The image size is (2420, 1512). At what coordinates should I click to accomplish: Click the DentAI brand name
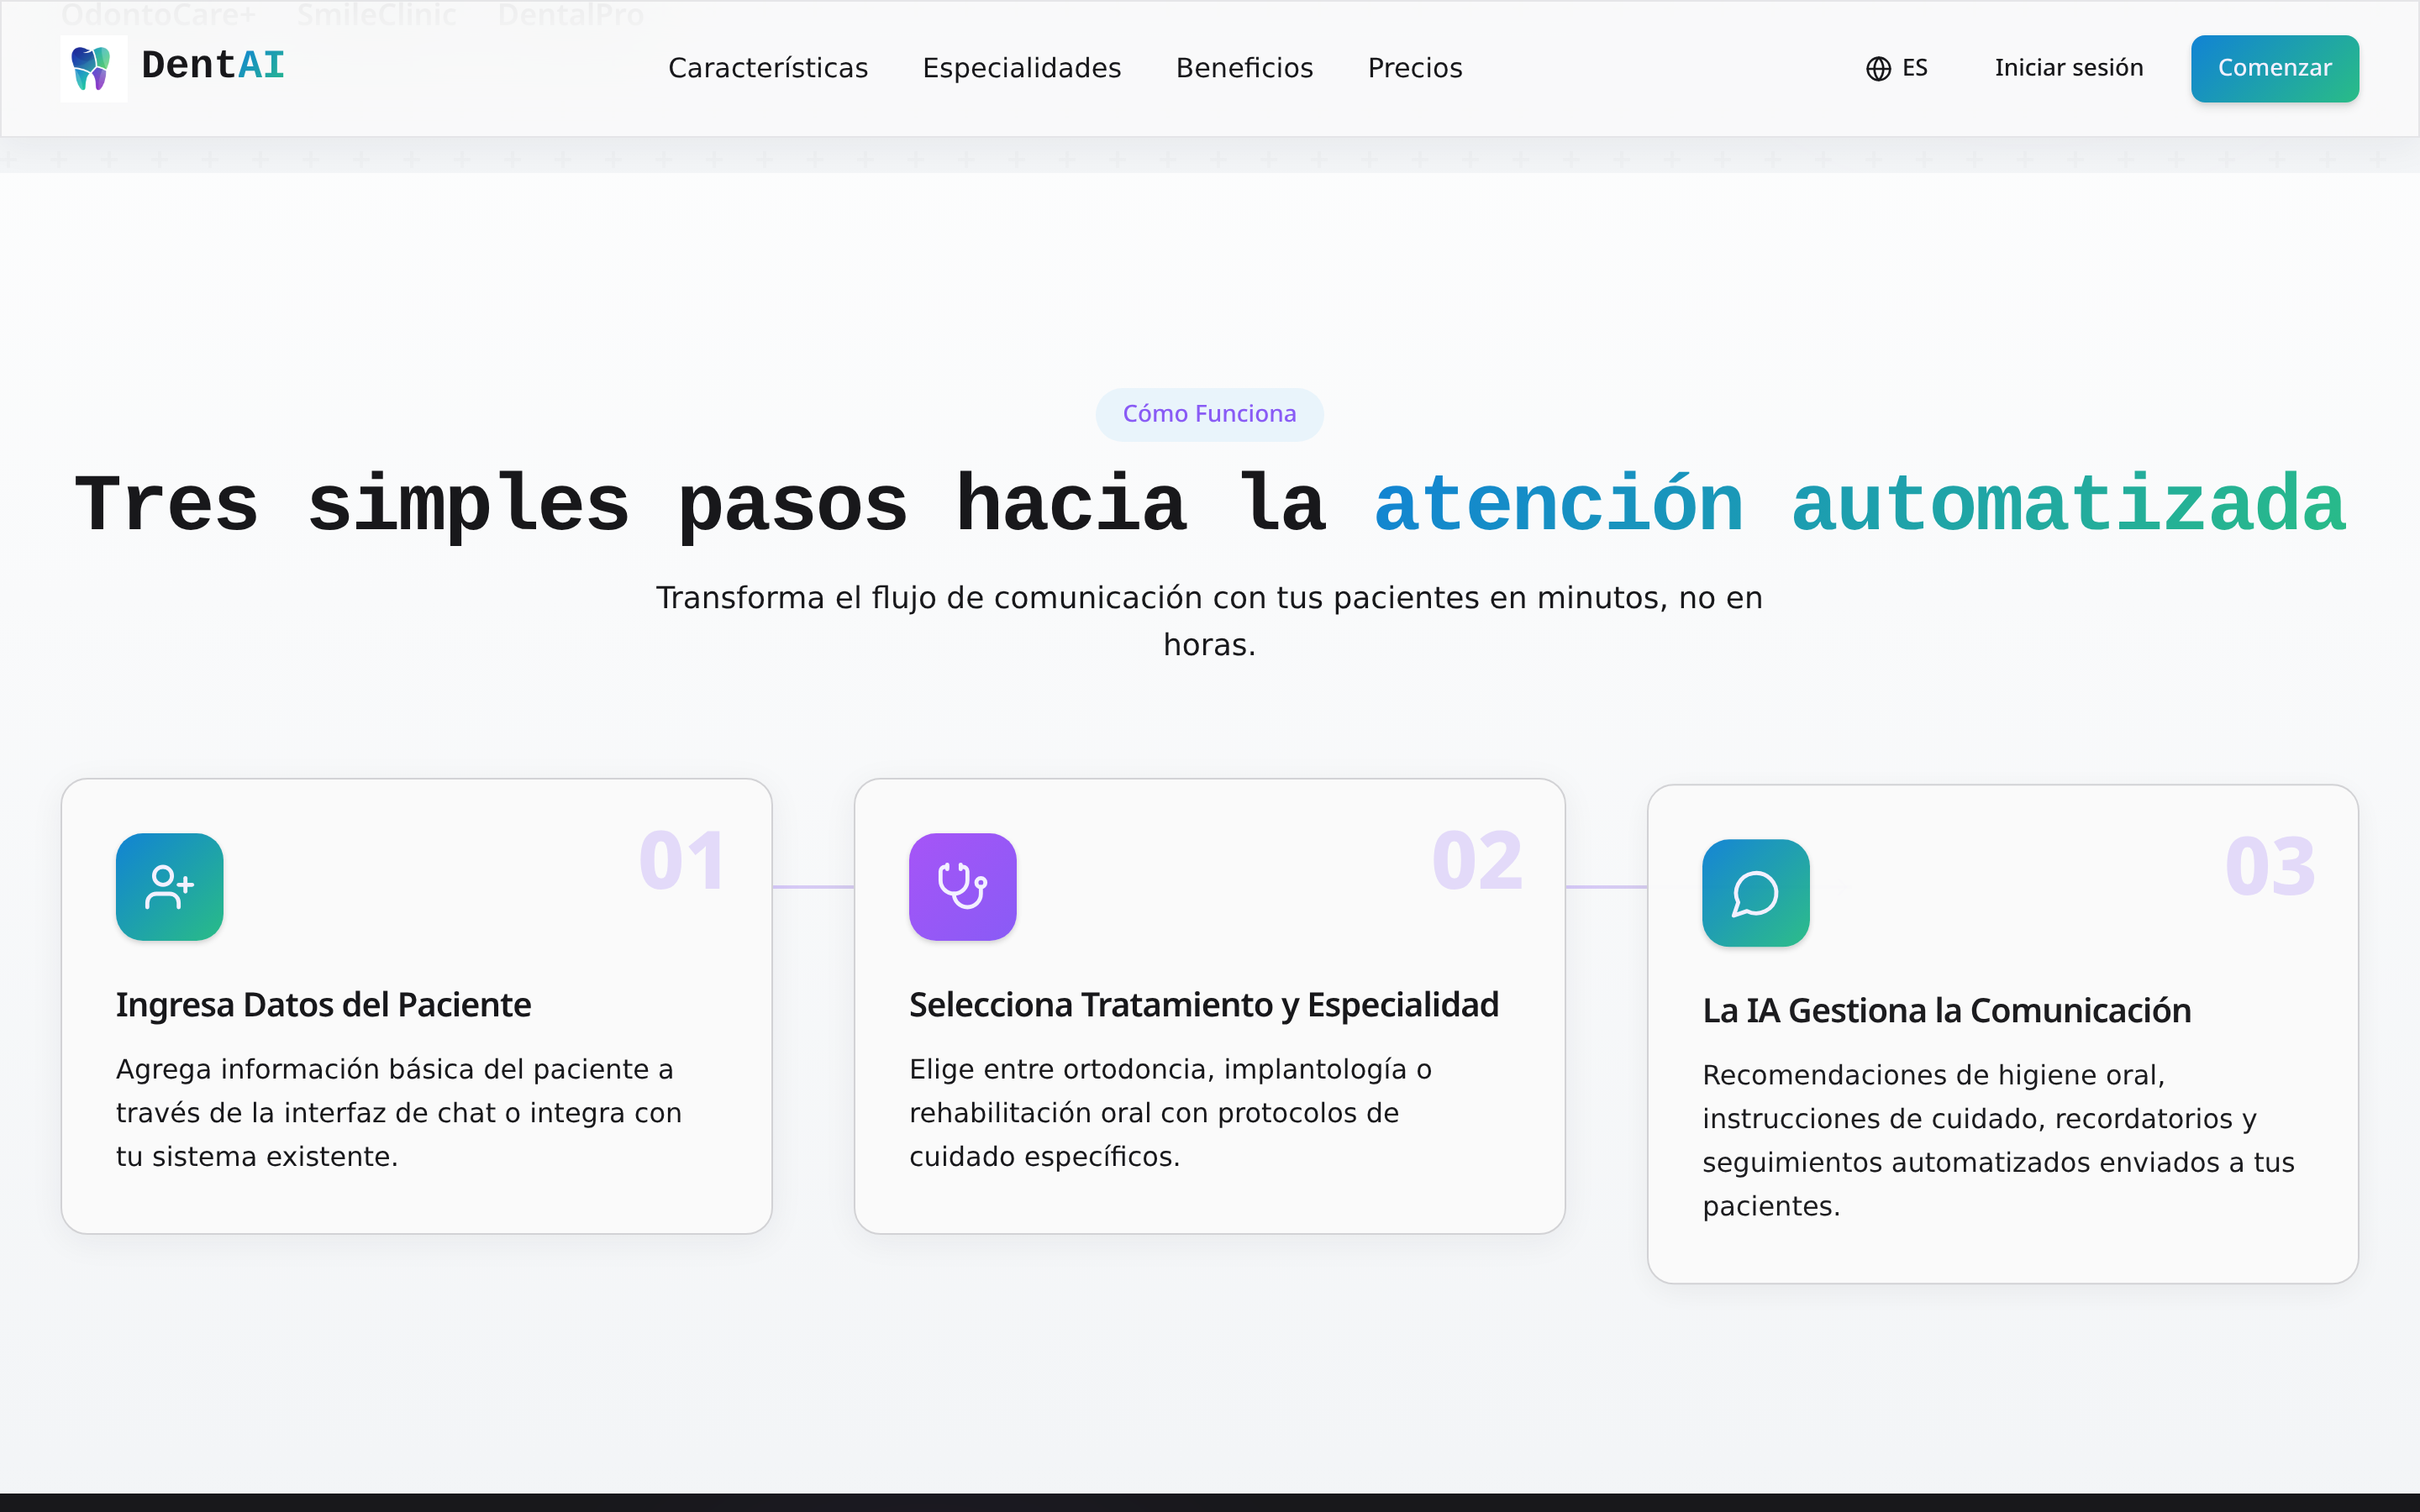point(213,66)
